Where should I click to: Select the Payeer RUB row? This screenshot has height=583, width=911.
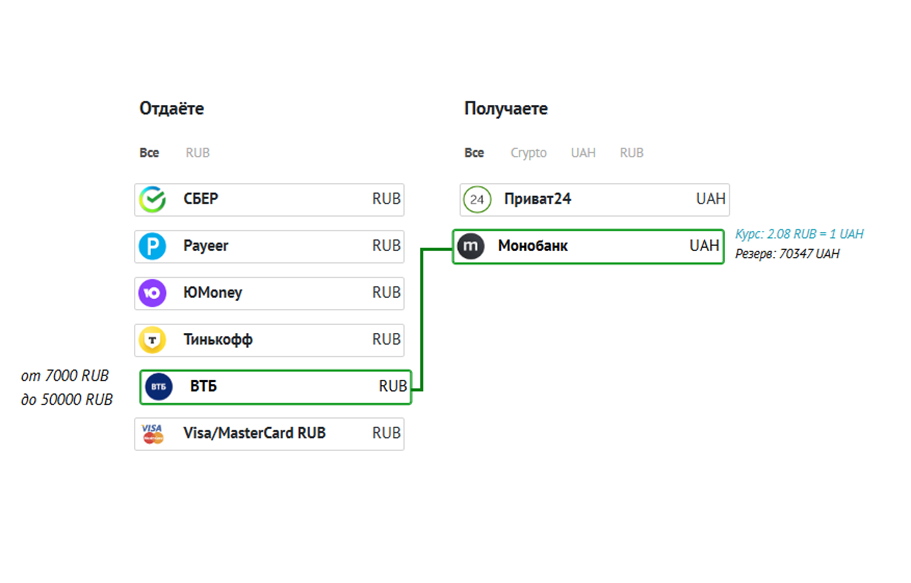click(270, 246)
